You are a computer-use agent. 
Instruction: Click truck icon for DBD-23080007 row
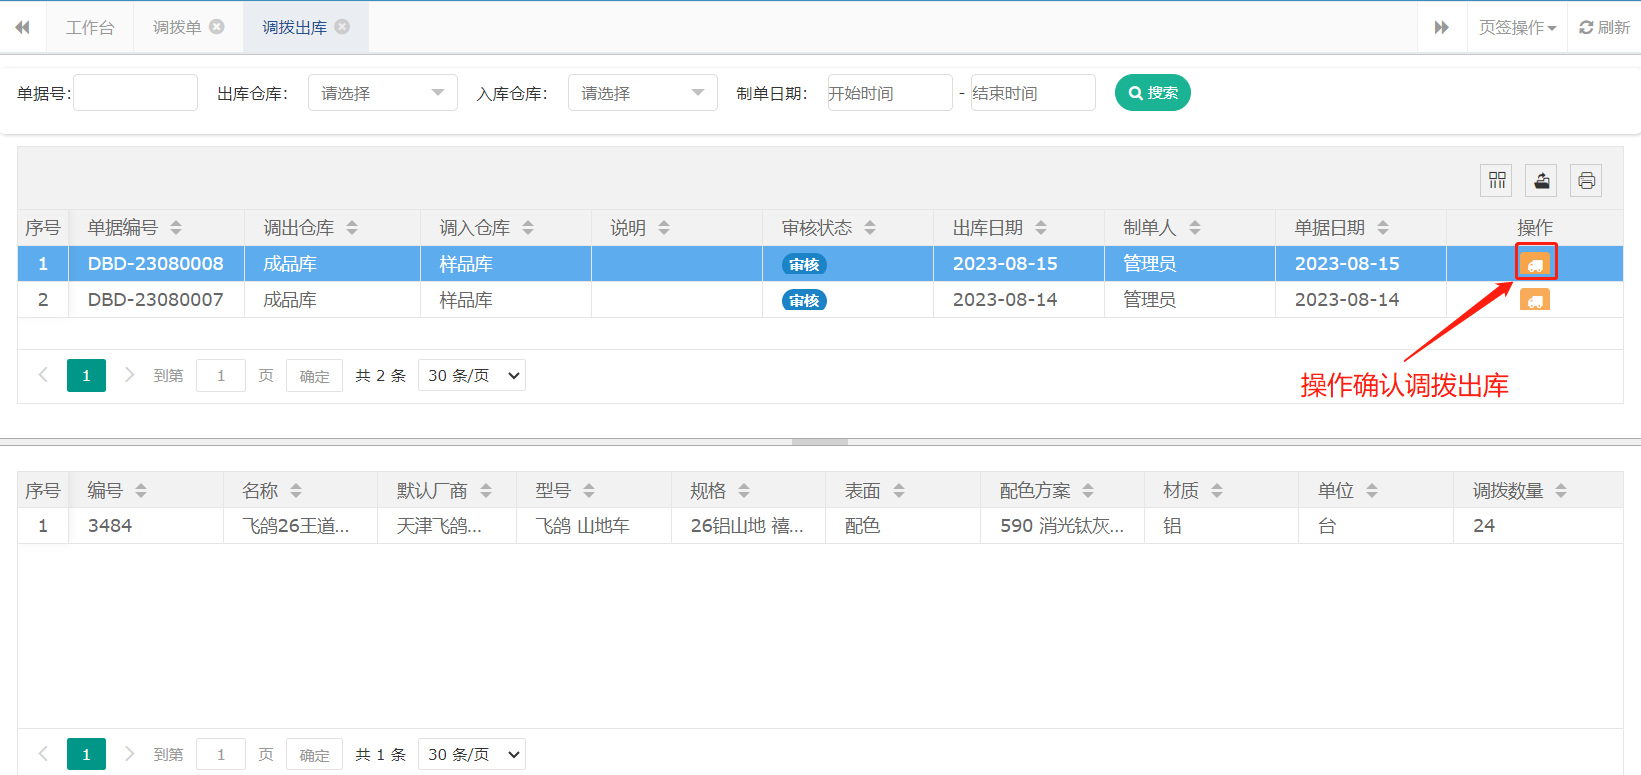click(1535, 300)
